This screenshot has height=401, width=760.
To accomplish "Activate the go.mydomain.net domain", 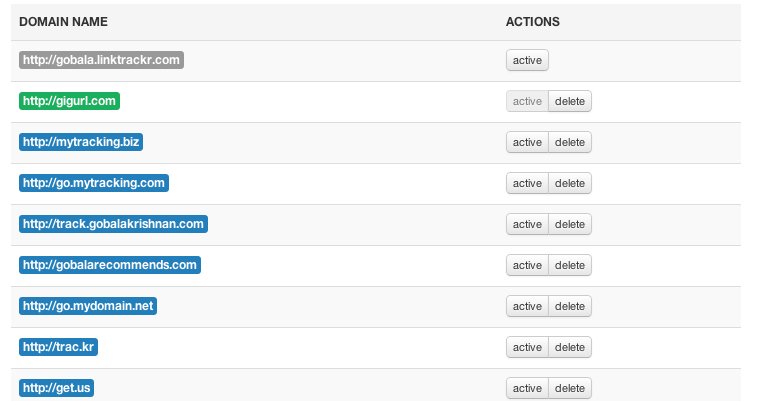I will point(527,306).
